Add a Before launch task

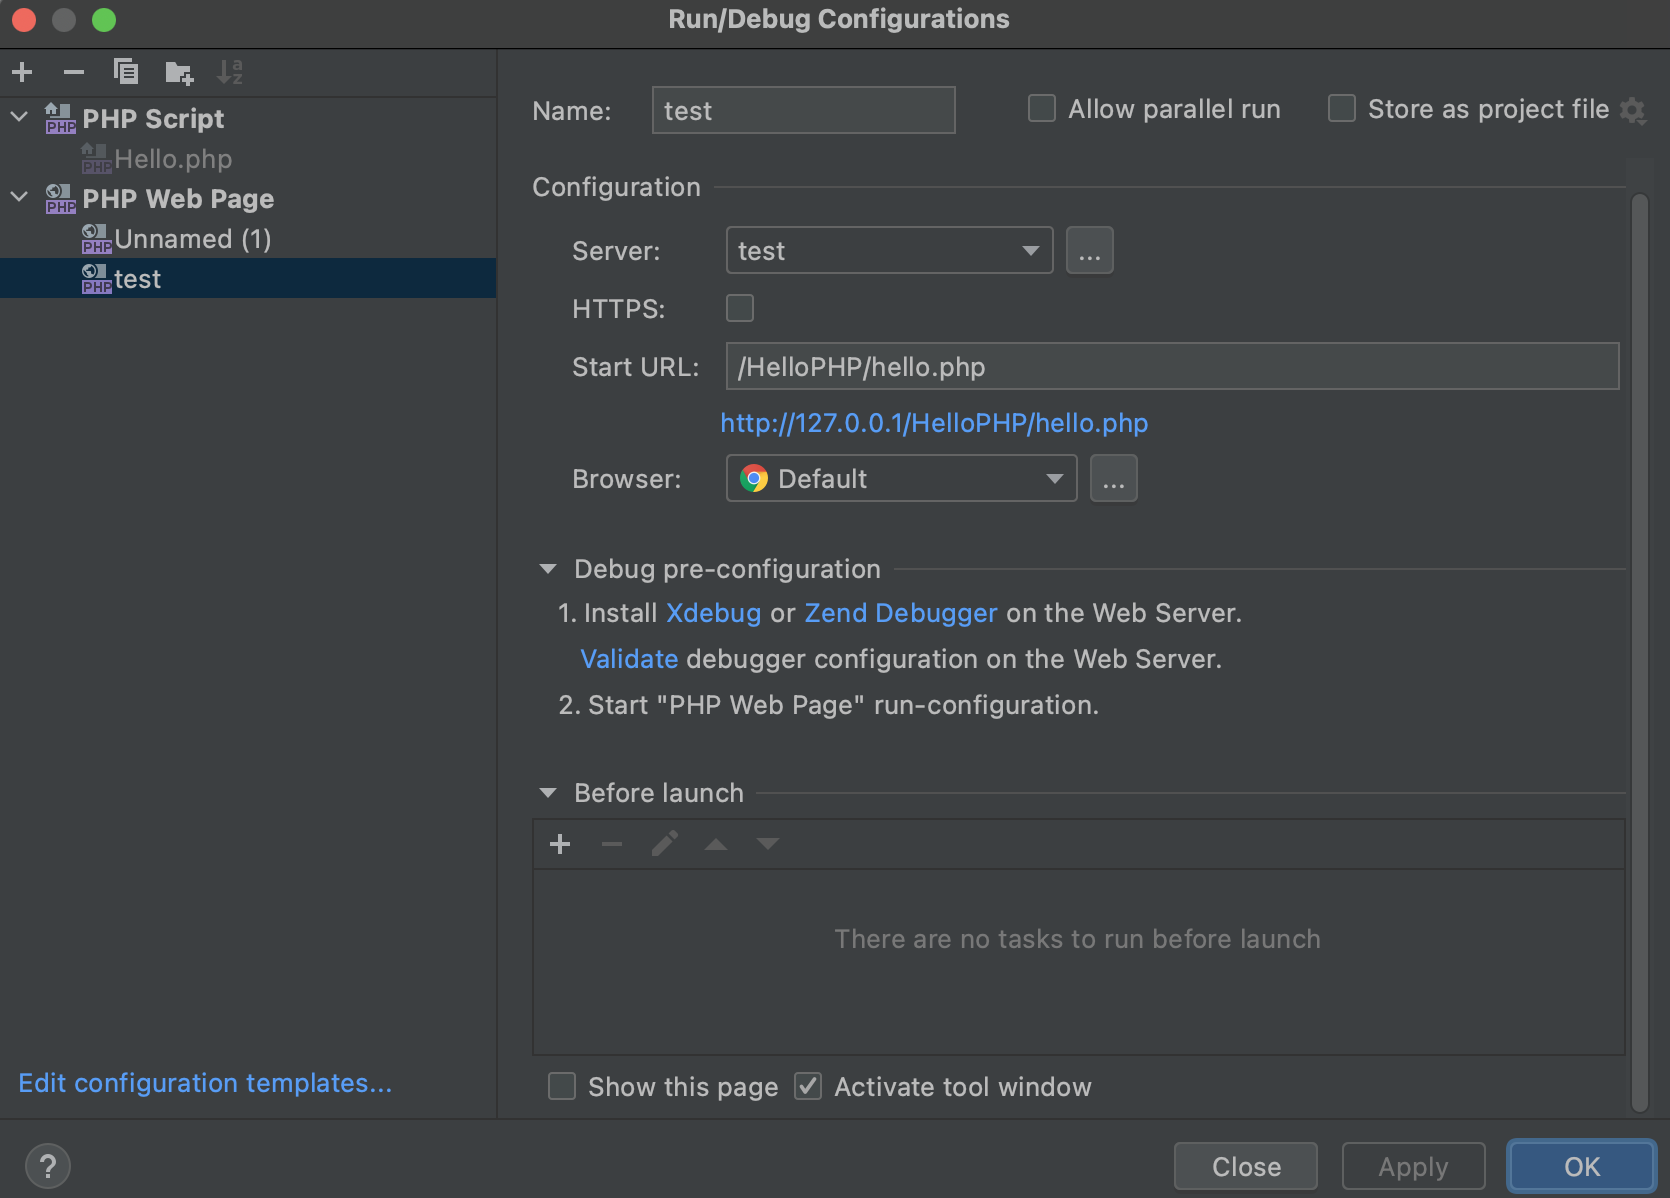[560, 844]
